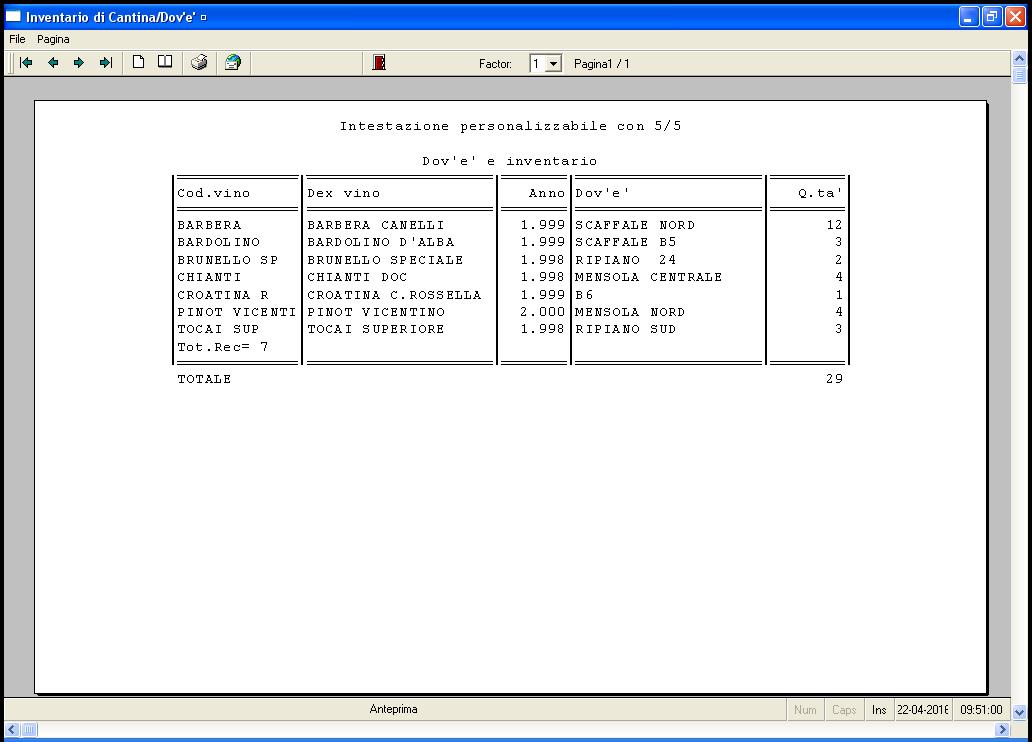The height and width of the screenshot is (742, 1032).
Task: Click the CROATINA C.ROSSELLA cell
Action: tap(394, 295)
